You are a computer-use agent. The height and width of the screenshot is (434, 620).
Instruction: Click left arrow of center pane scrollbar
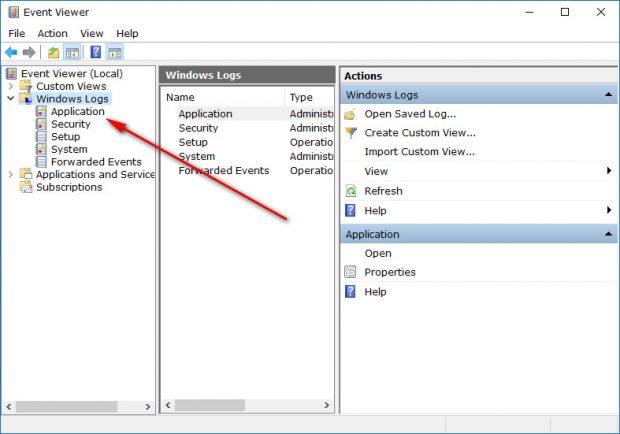coord(168,405)
